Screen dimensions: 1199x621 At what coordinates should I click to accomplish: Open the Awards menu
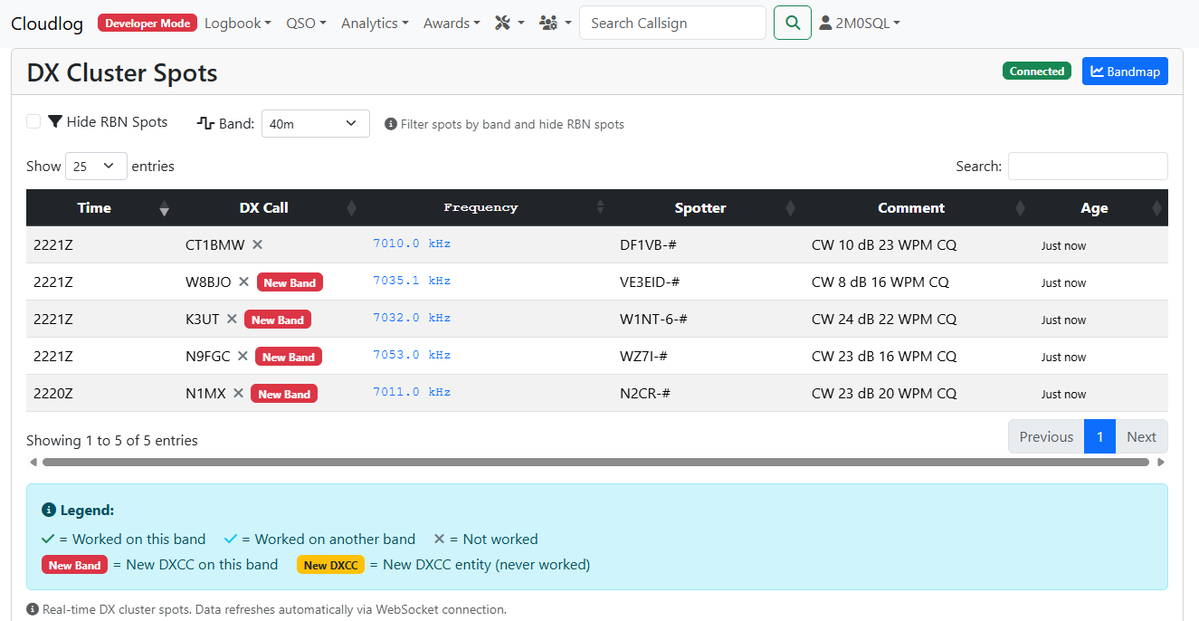click(450, 22)
